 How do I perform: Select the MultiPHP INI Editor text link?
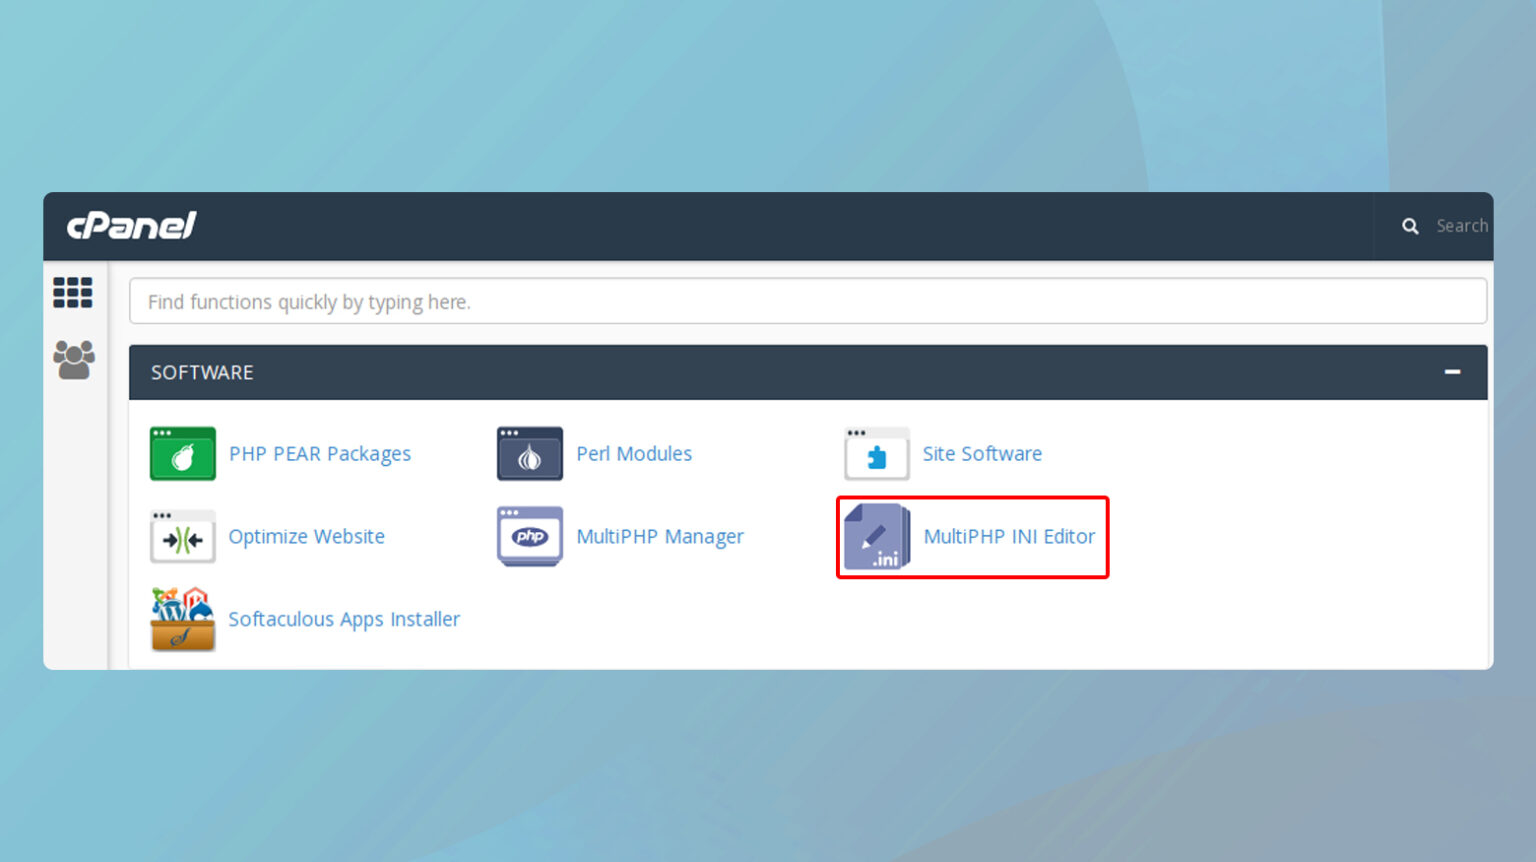(1008, 537)
